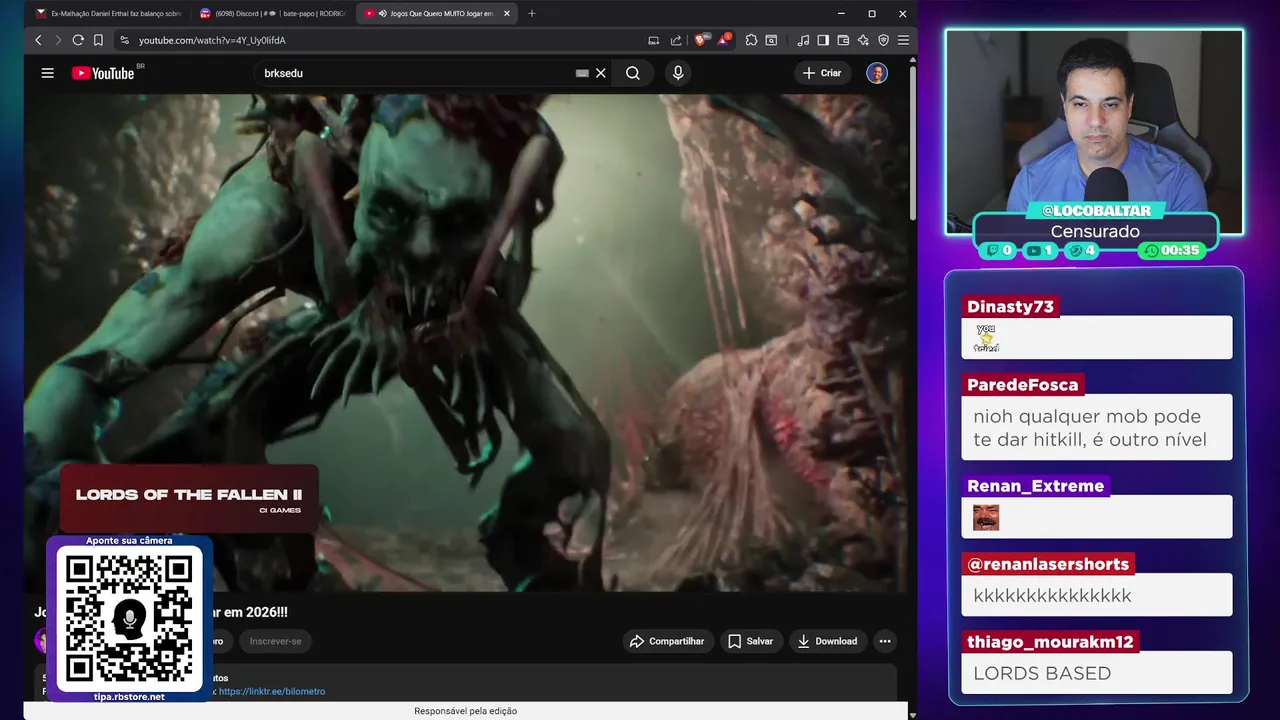Clear the YouTube search text
This screenshot has height=720, width=1280.
[x=601, y=73]
